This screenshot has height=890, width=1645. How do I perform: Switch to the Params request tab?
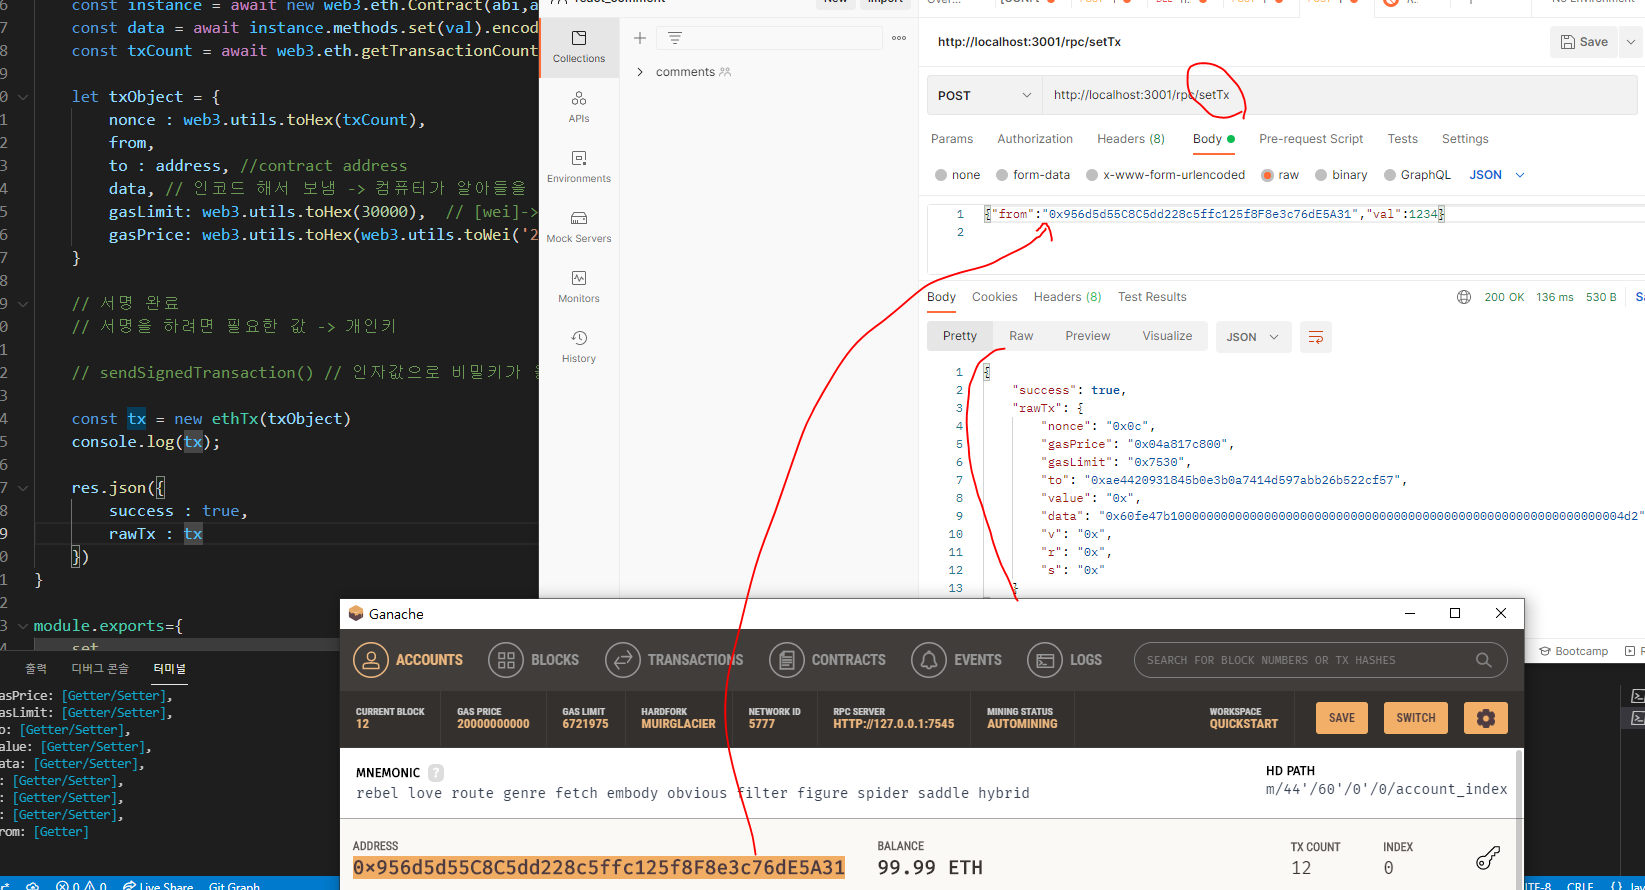952,139
